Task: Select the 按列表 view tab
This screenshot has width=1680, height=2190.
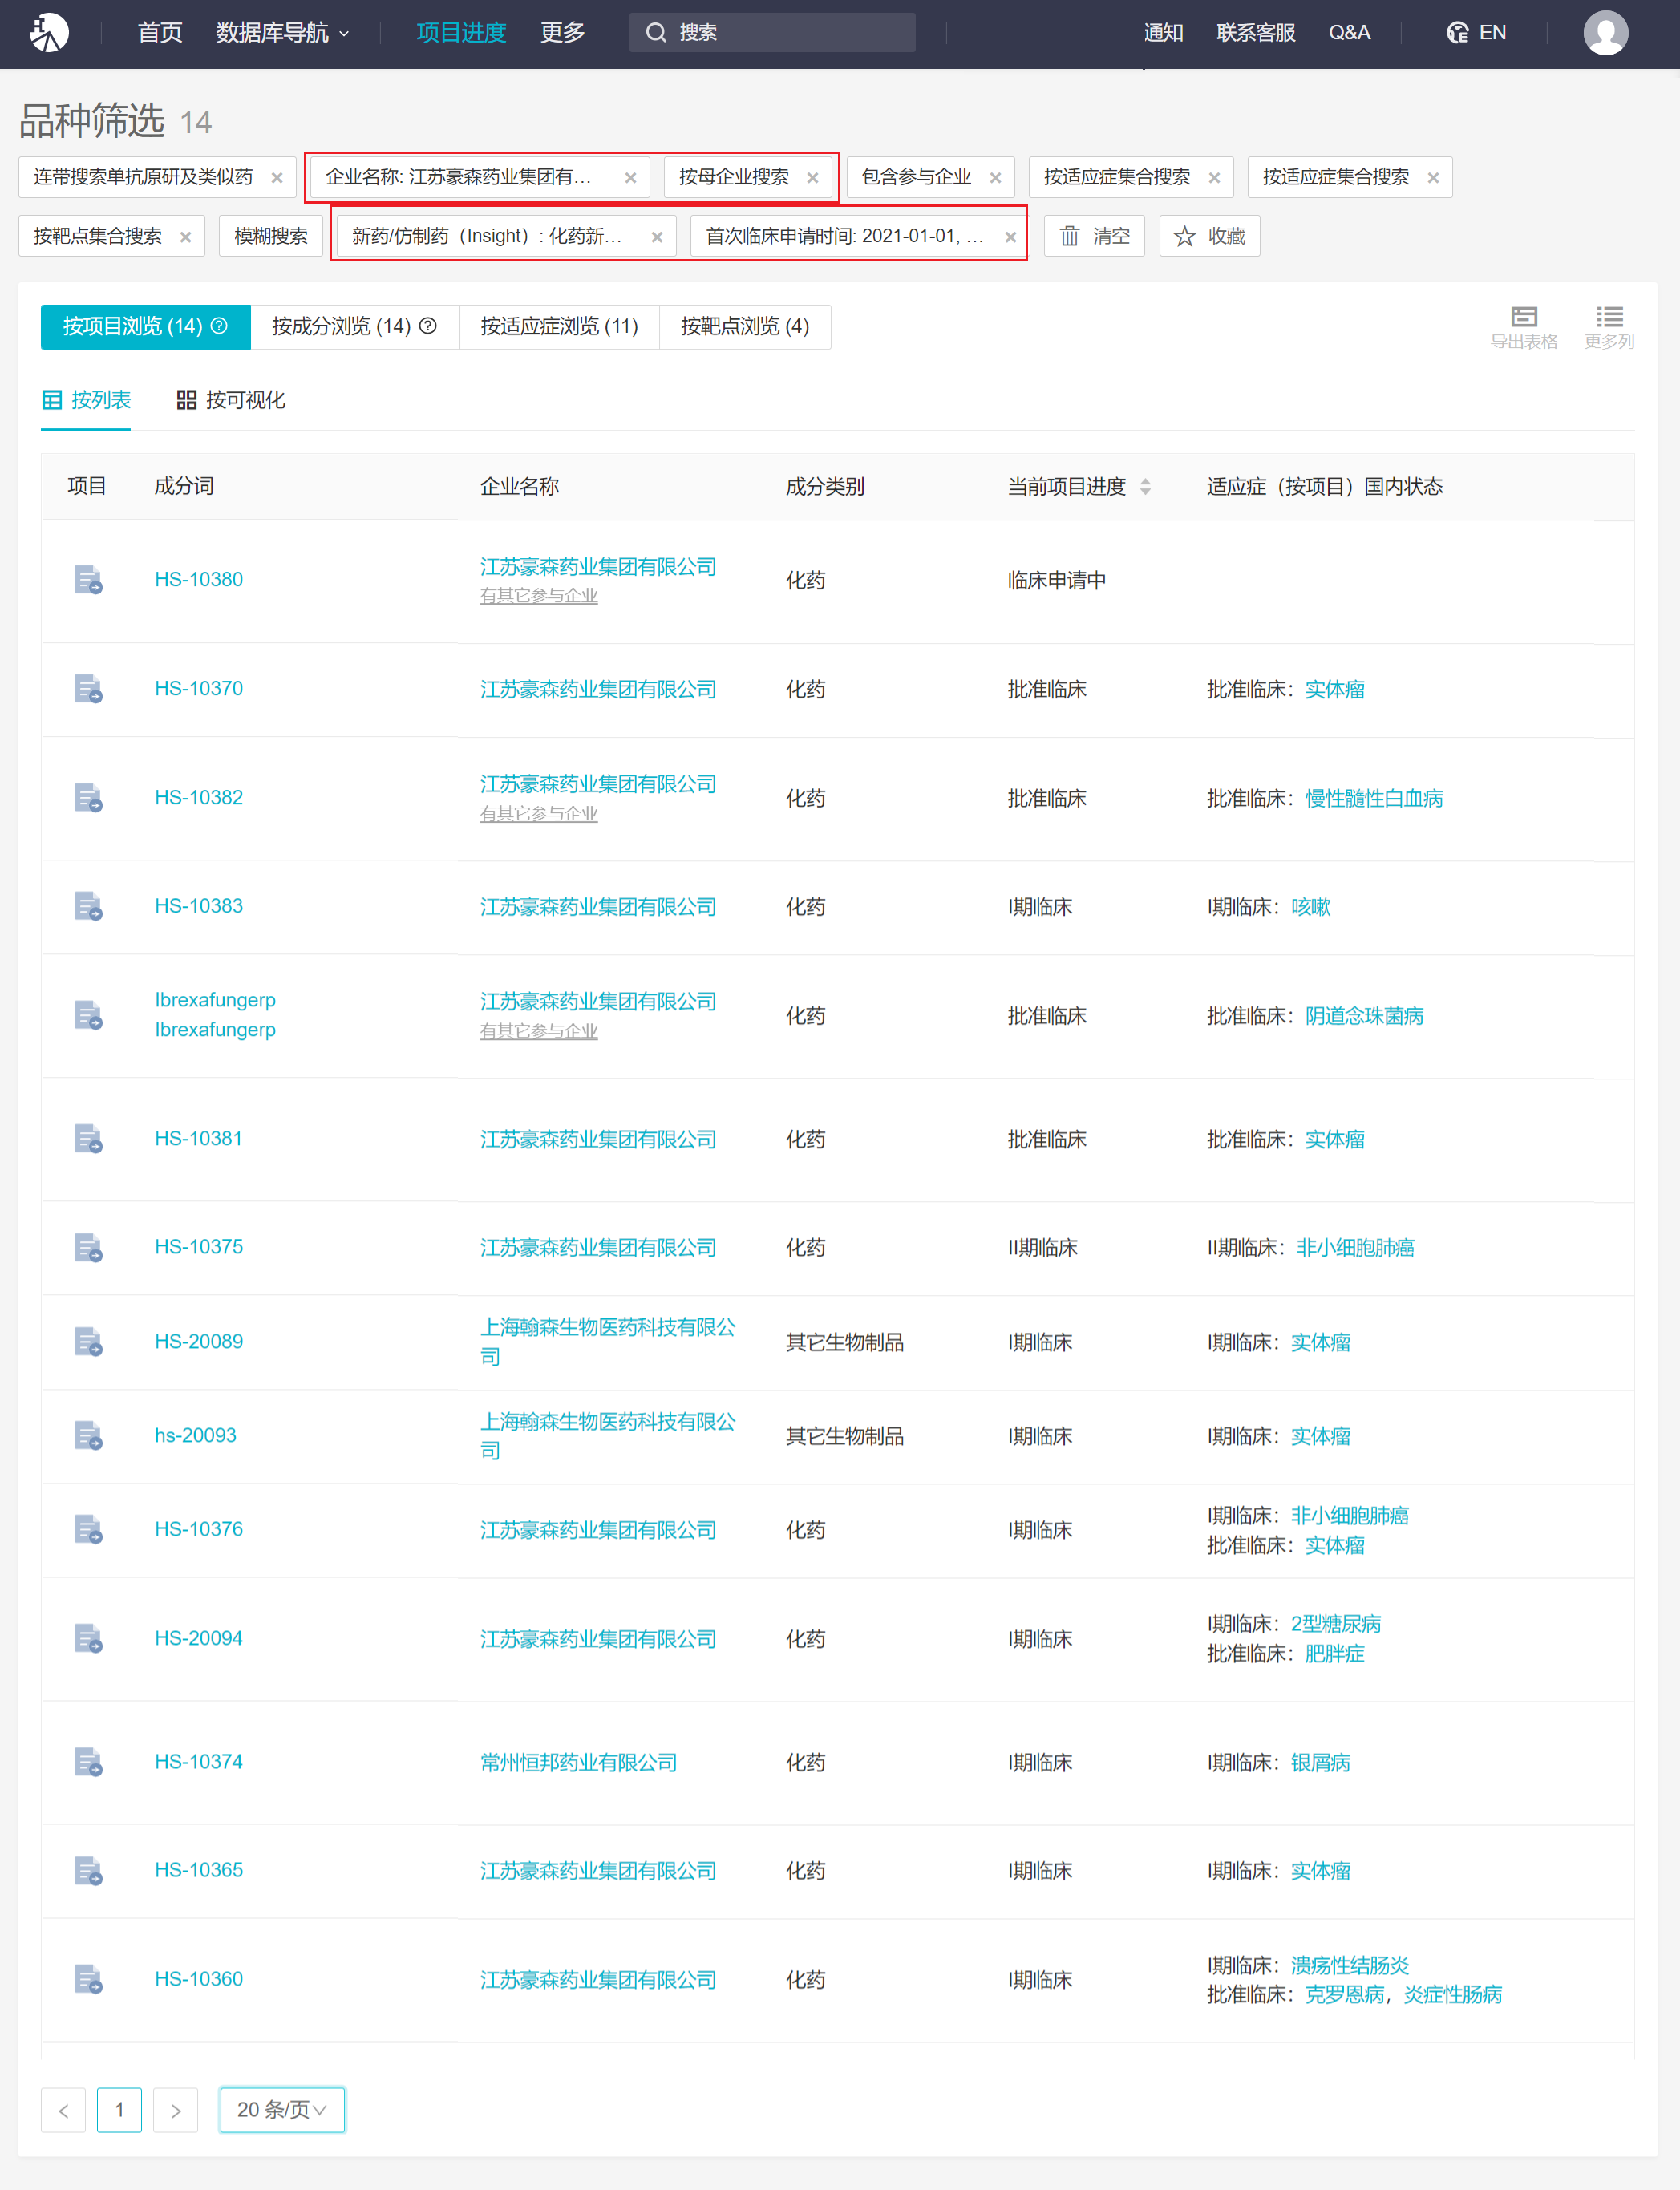Action: click(86, 400)
